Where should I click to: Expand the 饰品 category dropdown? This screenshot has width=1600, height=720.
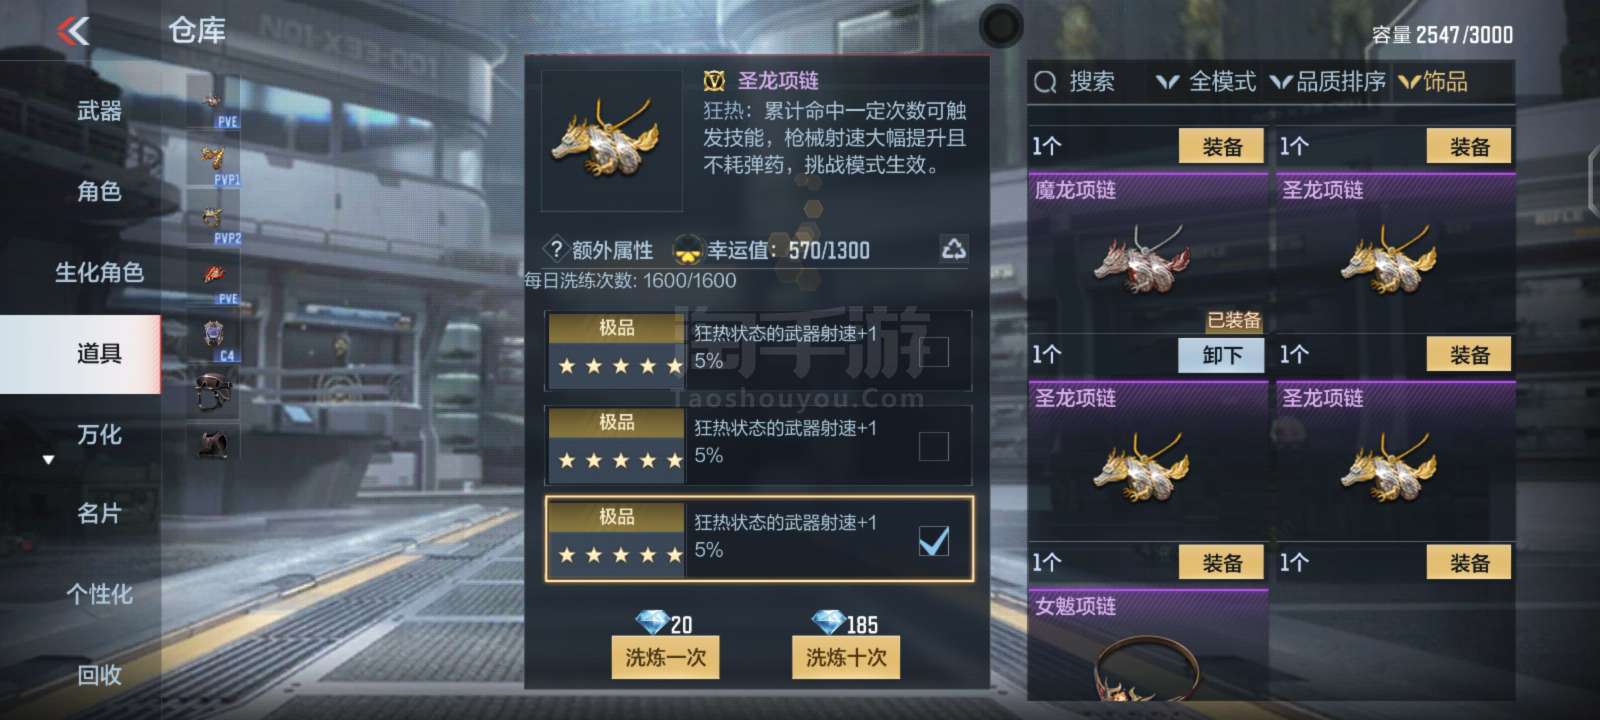click(1433, 82)
